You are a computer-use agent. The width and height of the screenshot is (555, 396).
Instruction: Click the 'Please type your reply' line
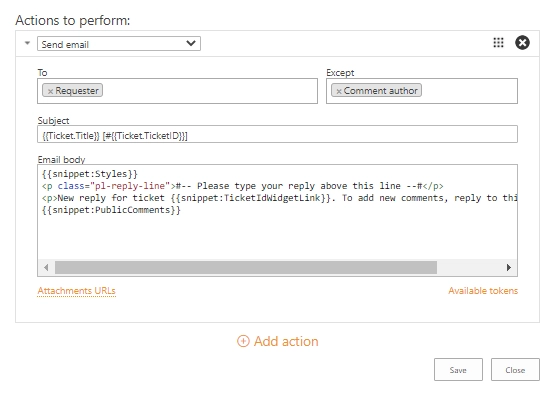[x=242, y=186]
